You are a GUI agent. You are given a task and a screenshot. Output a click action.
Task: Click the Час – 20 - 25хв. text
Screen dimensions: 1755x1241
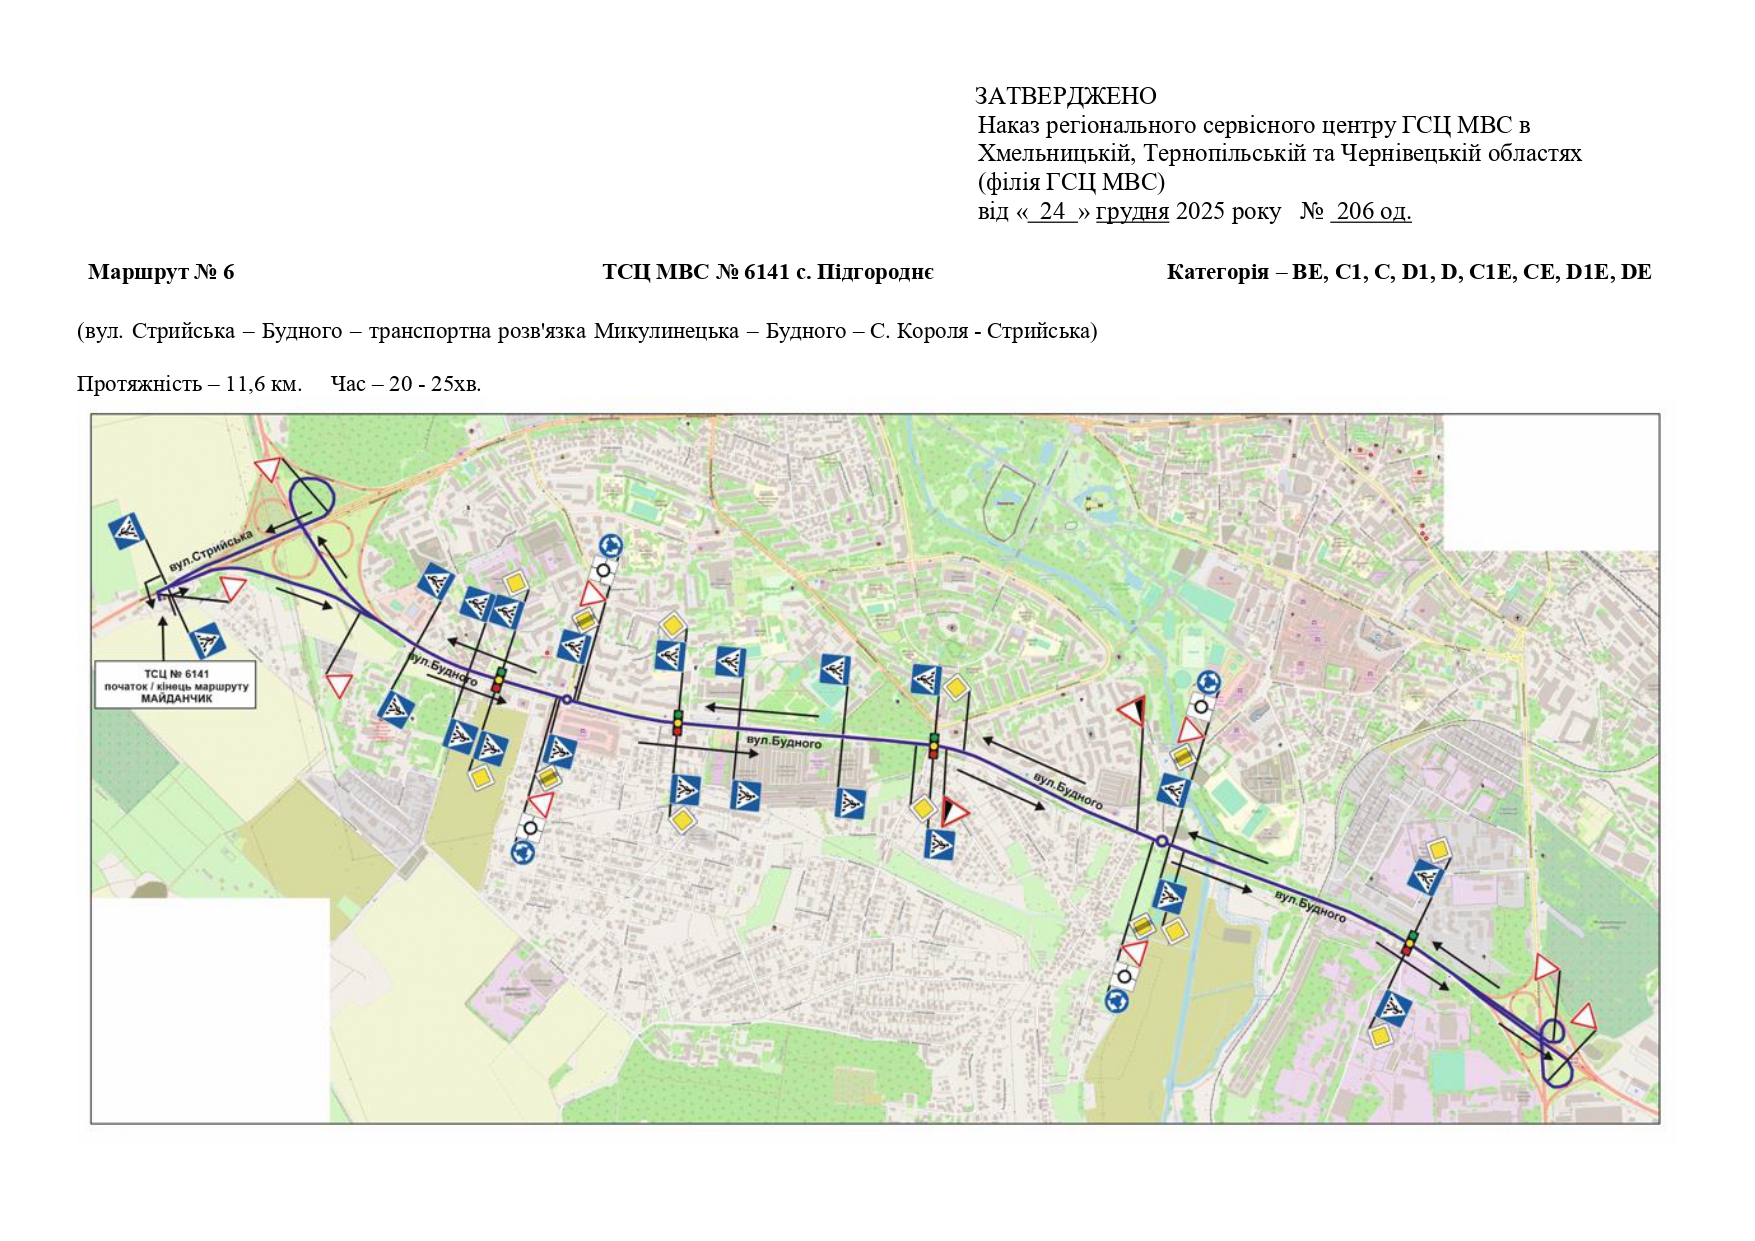pyautogui.click(x=406, y=384)
